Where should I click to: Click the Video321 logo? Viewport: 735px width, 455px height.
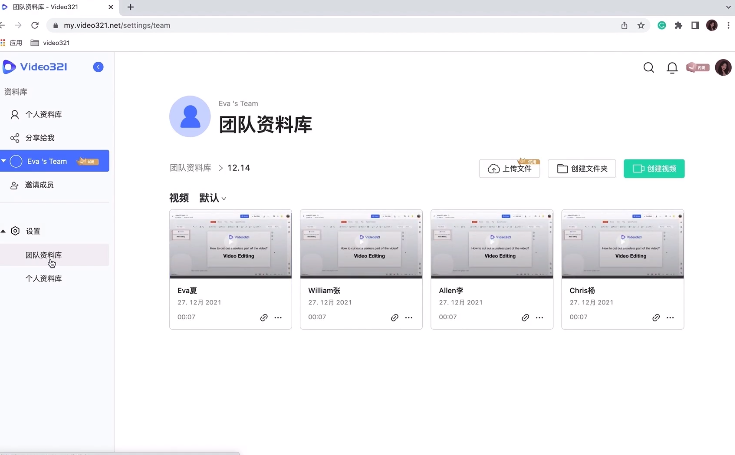click(35, 67)
